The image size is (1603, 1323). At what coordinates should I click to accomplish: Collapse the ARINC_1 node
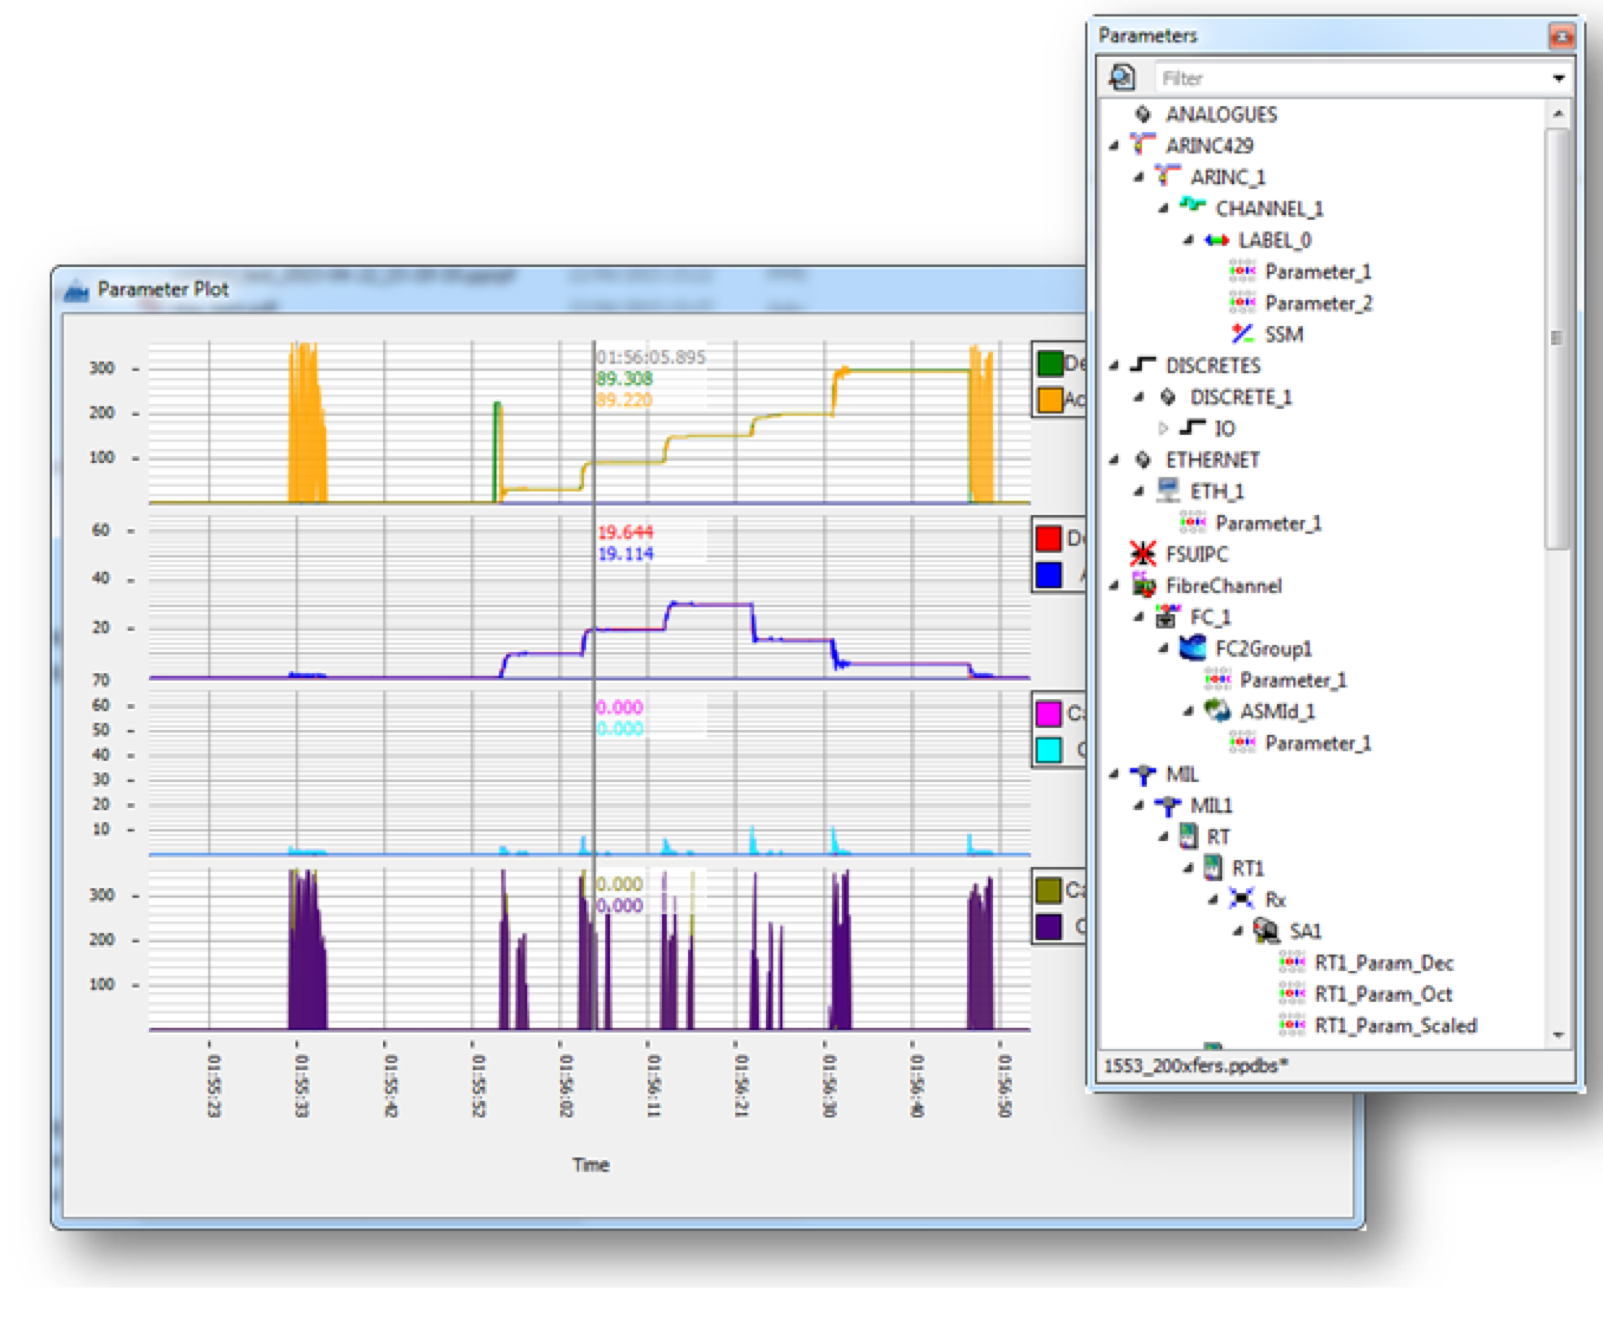click(1137, 176)
